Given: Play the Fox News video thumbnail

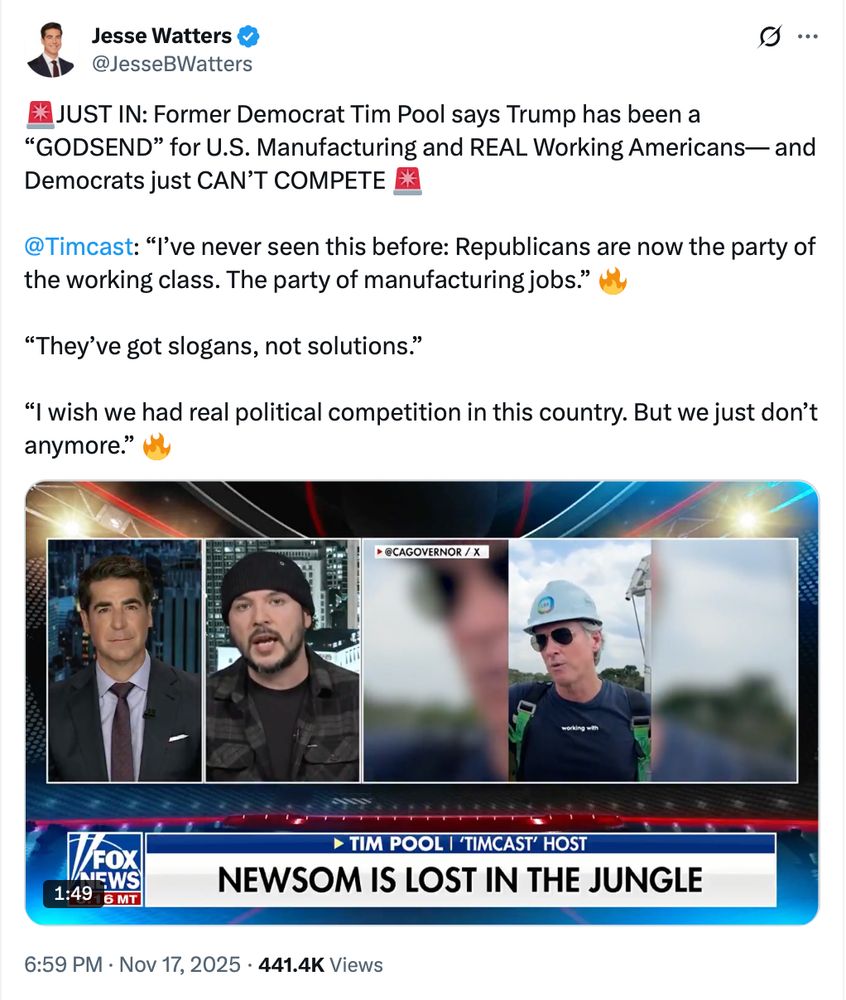Looking at the screenshot, I should [x=422, y=702].
